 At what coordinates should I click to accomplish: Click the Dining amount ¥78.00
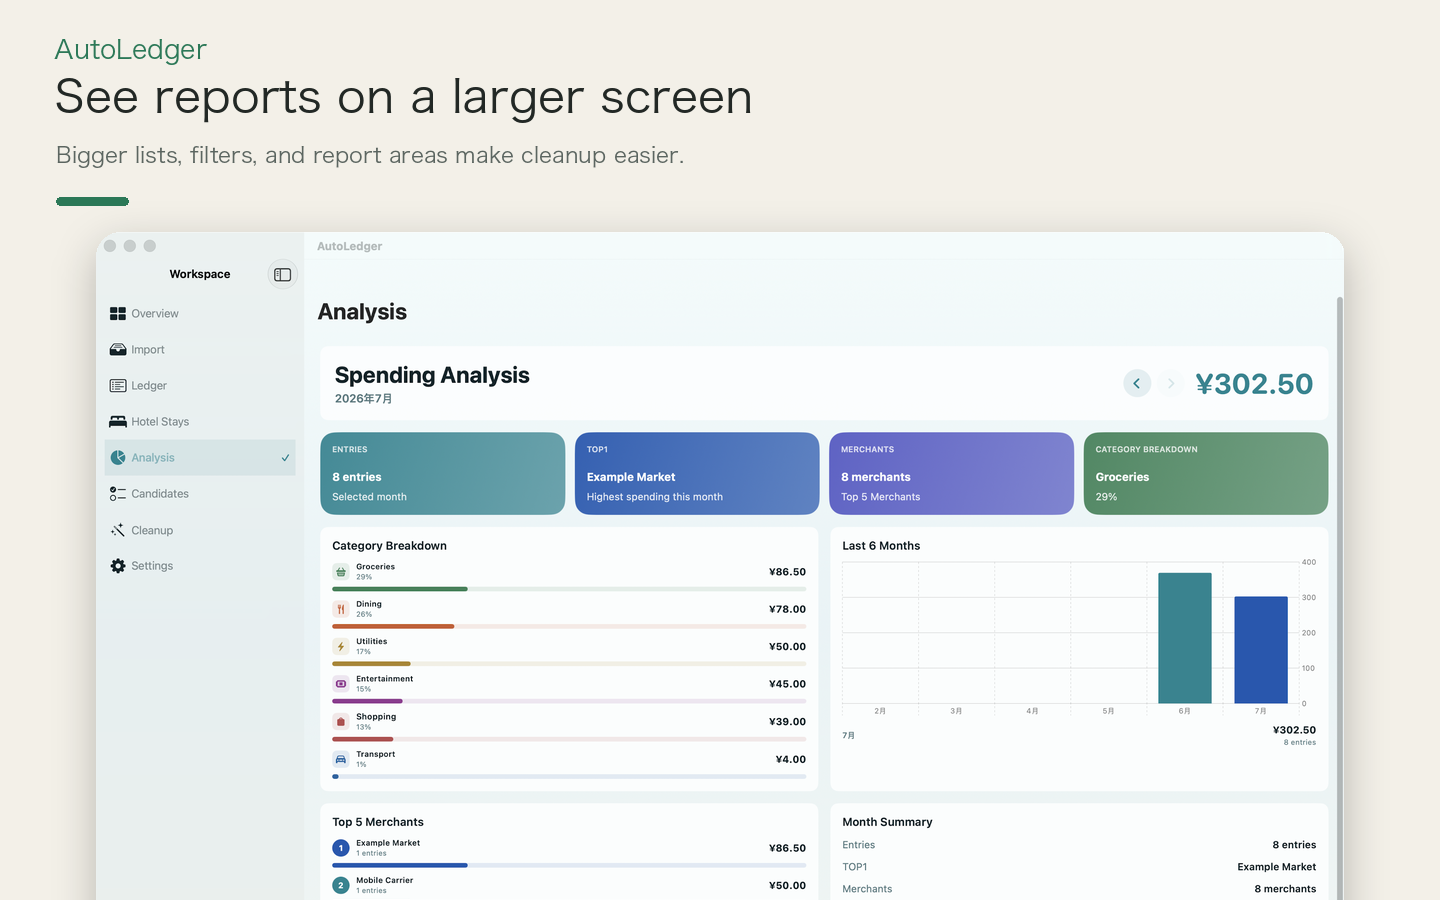pos(787,609)
